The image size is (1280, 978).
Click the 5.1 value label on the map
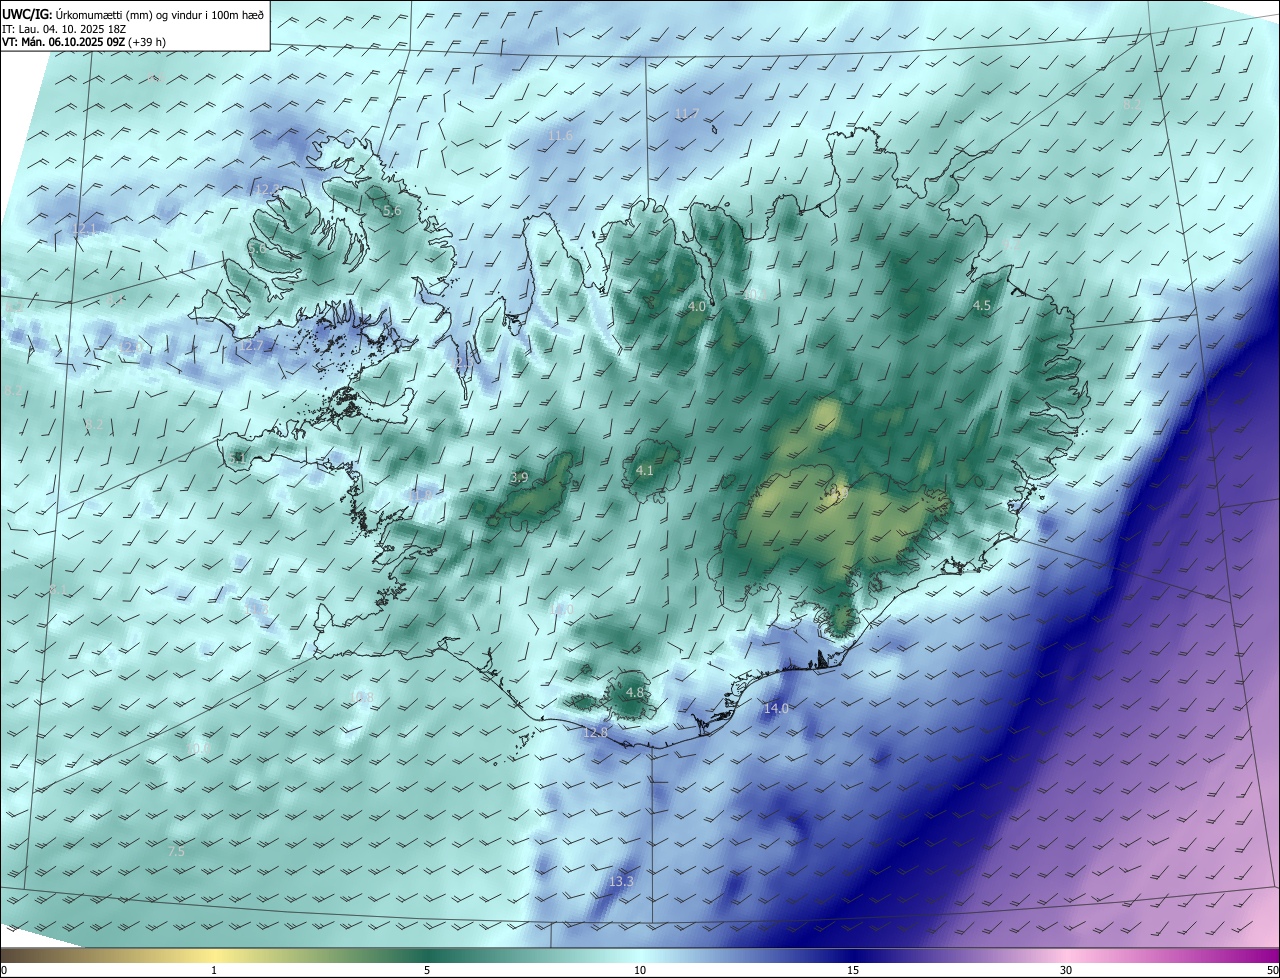[237, 457]
